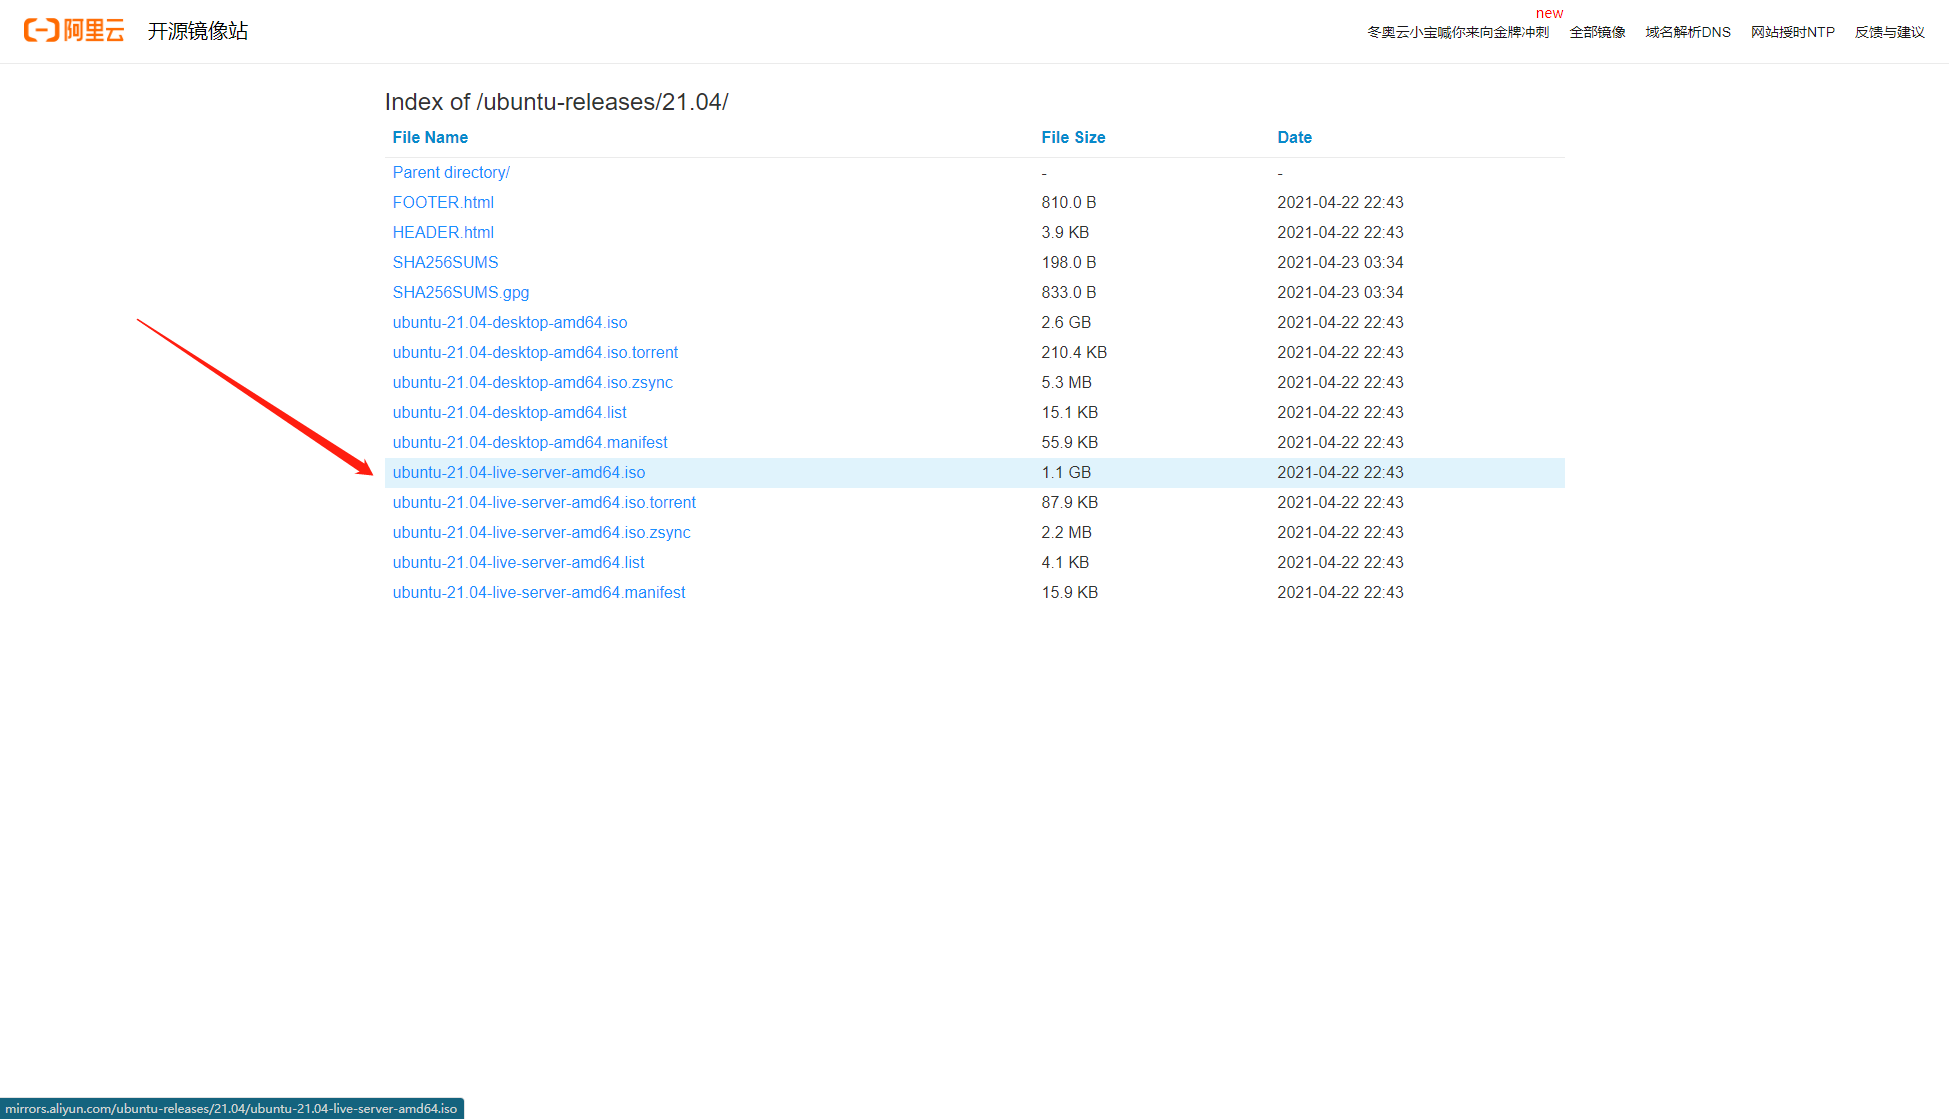The image size is (1949, 1119).
Task: Download the live-server iso.zsync file
Action: (541, 532)
